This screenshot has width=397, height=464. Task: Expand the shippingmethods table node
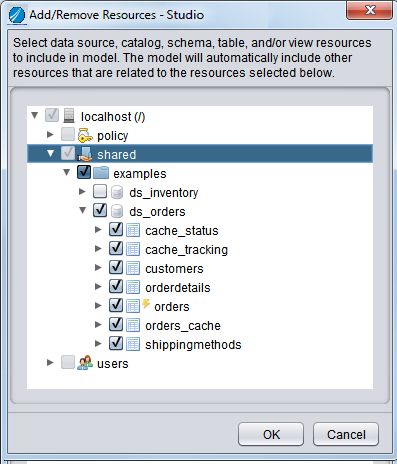pyautogui.click(x=98, y=344)
